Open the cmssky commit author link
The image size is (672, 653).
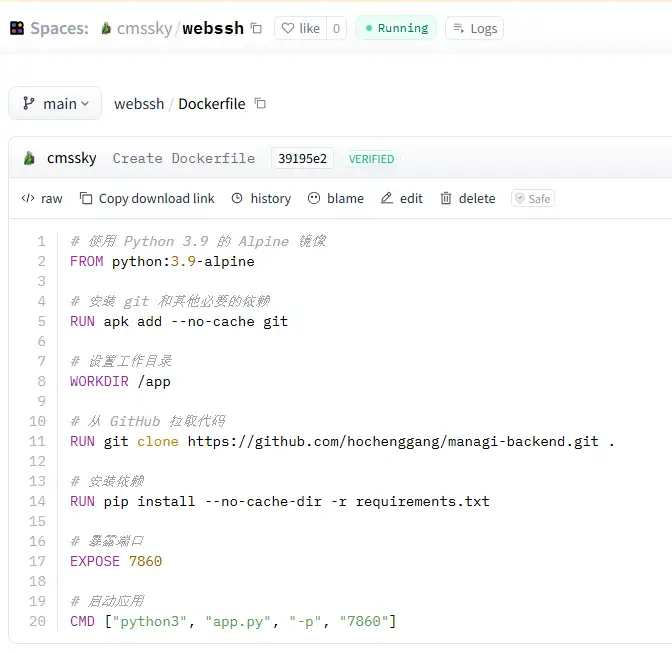point(72,159)
